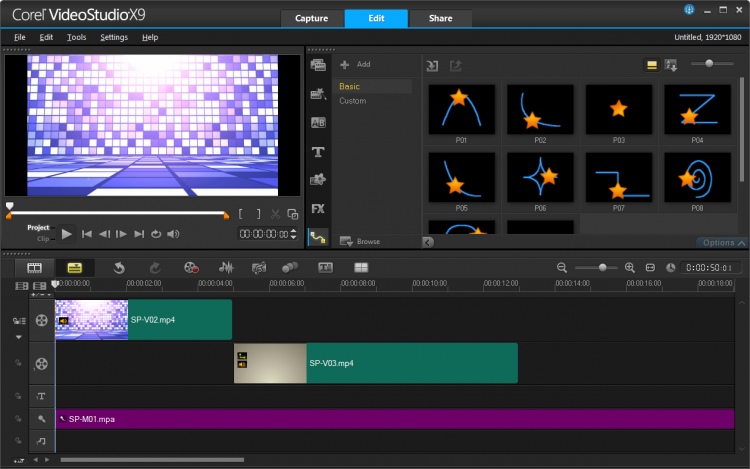The image size is (750, 469).
Task: Open the Sound Mixer tool
Action: click(226, 268)
